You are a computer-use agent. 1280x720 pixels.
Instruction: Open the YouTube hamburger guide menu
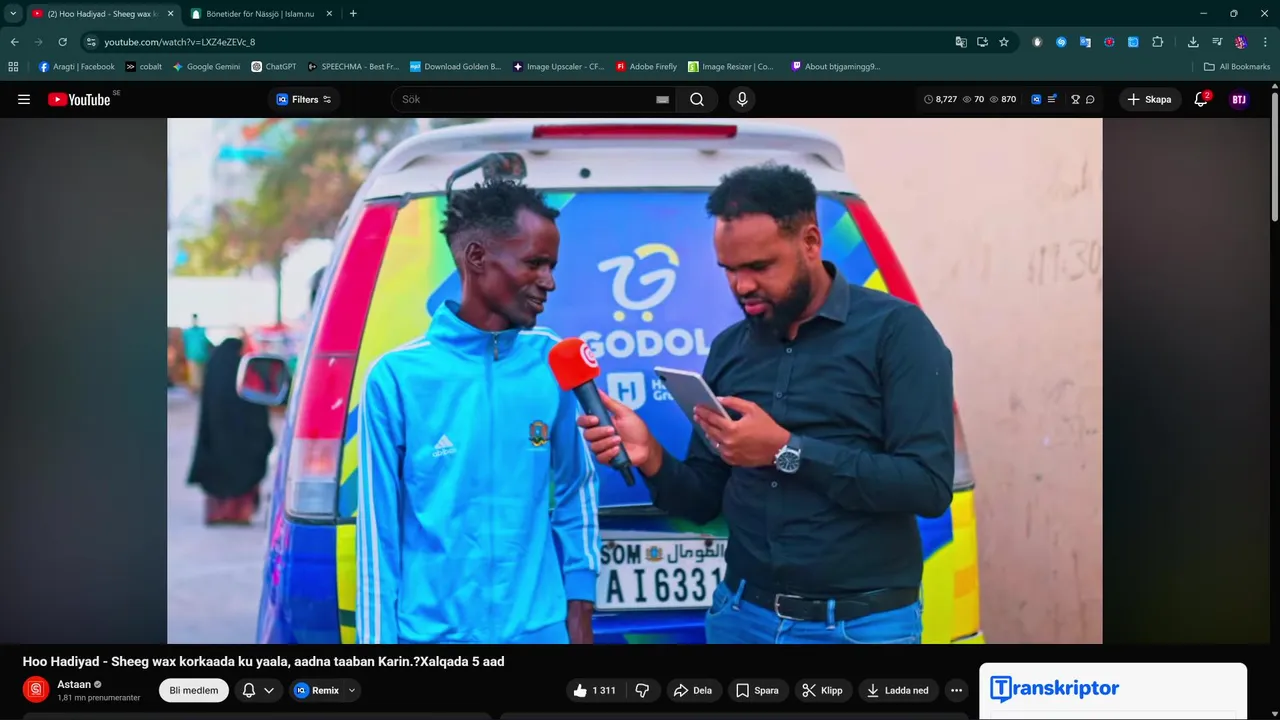click(x=24, y=99)
